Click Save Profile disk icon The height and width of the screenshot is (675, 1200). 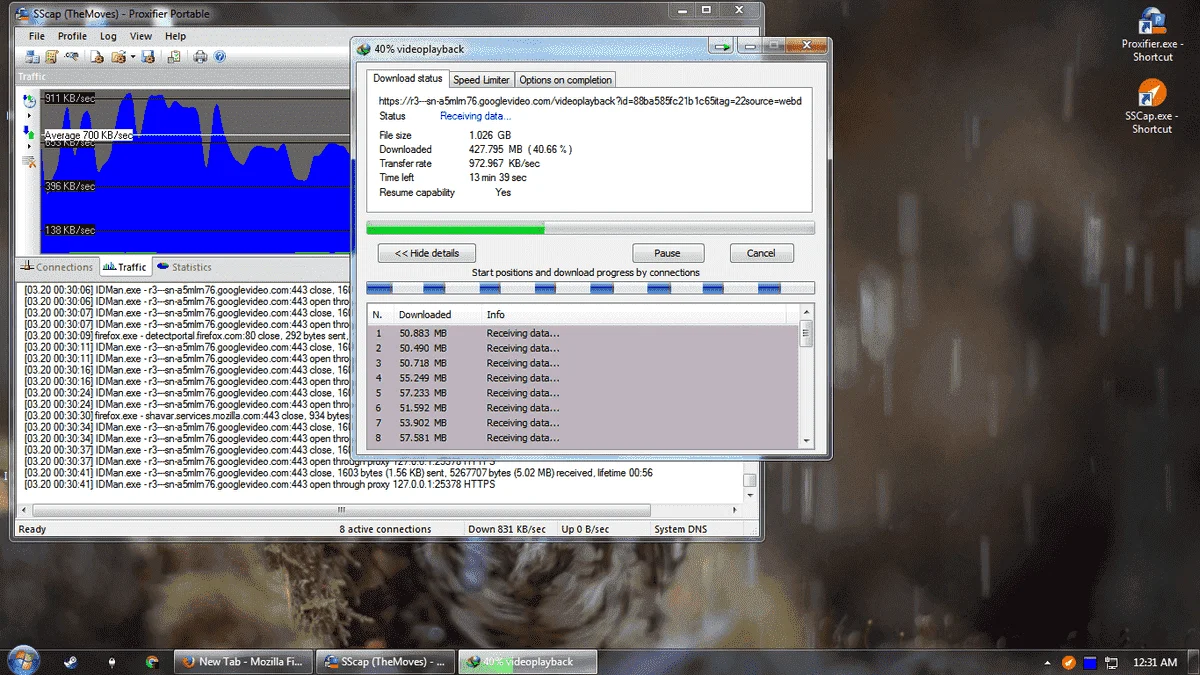(x=148, y=57)
